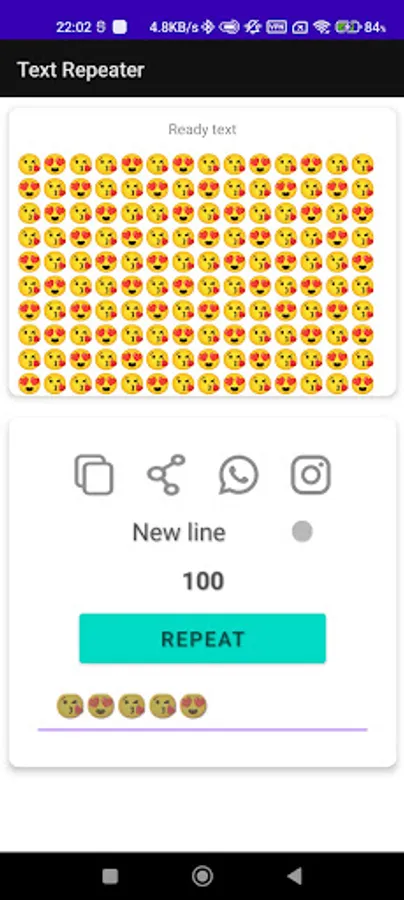
Task: Share to Instagram icon
Action: pyautogui.click(x=310, y=475)
